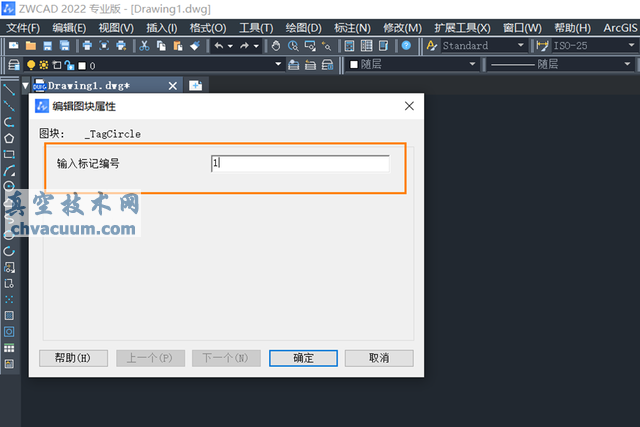Click the 取消 button
Screen dimensions: 640x427
pos(378,358)
